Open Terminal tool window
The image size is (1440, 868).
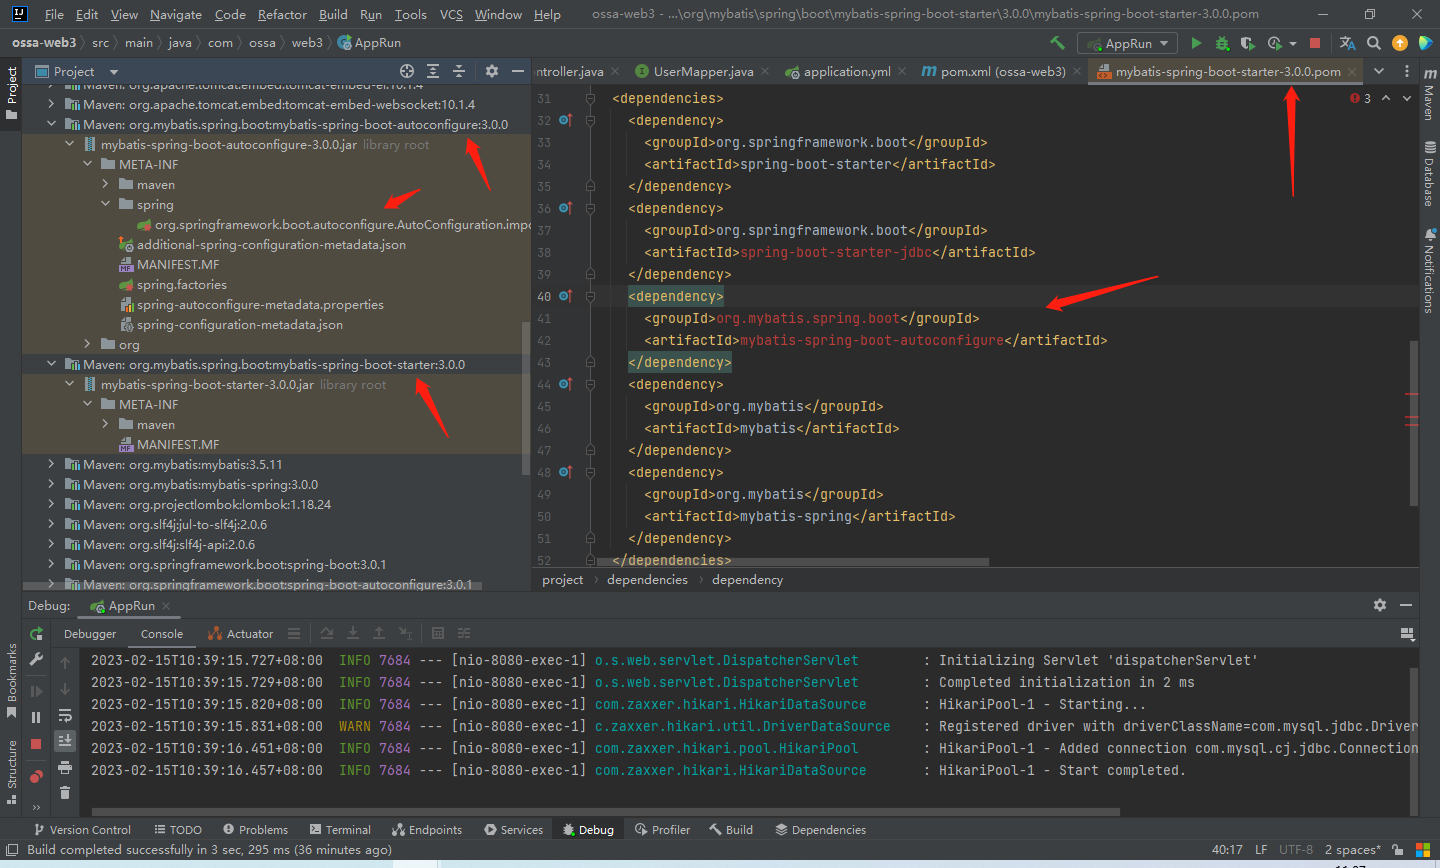340,830
